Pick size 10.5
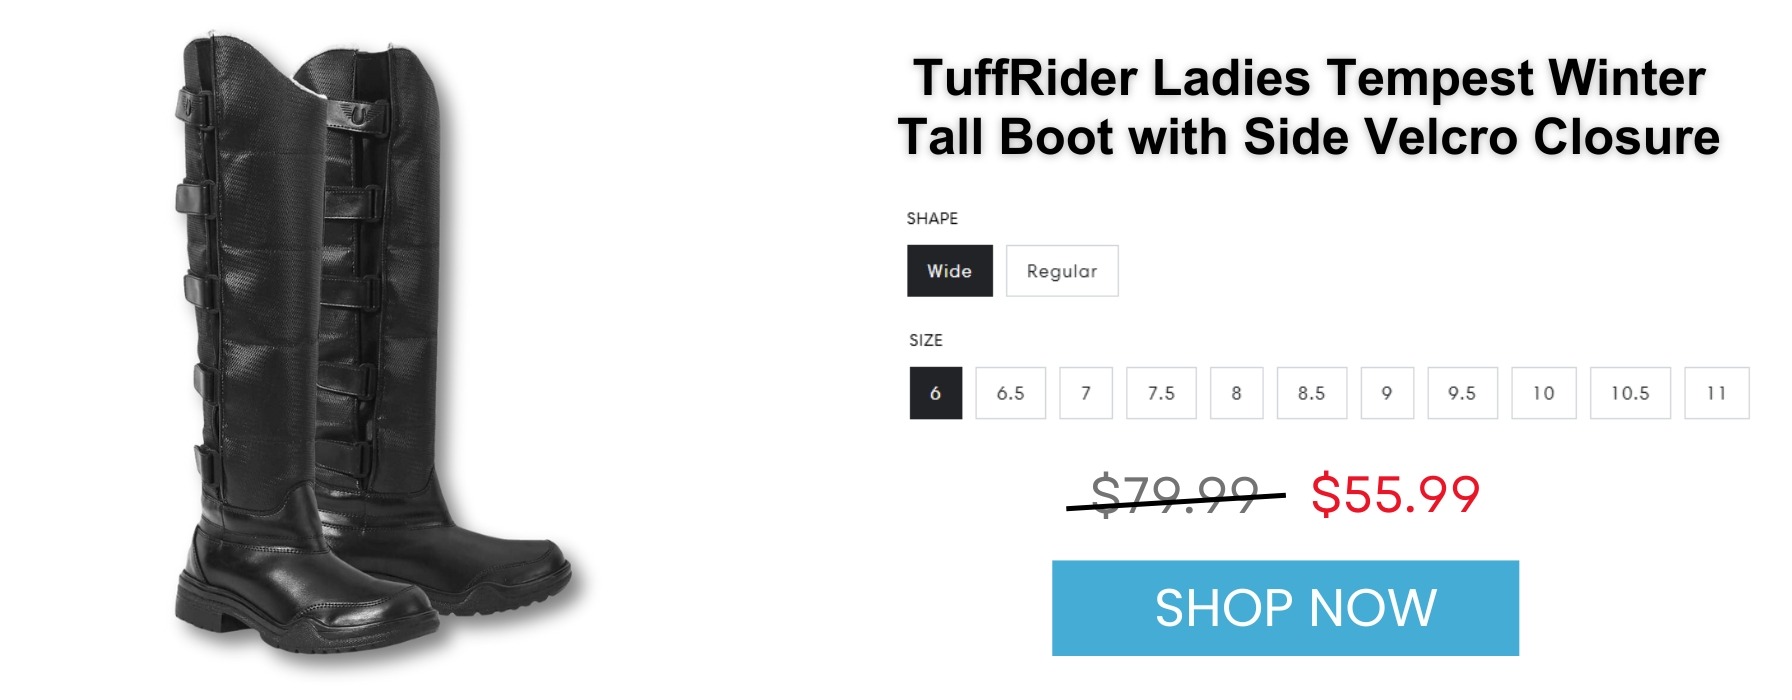The image size is (1792, 700). pos(1630,393)
